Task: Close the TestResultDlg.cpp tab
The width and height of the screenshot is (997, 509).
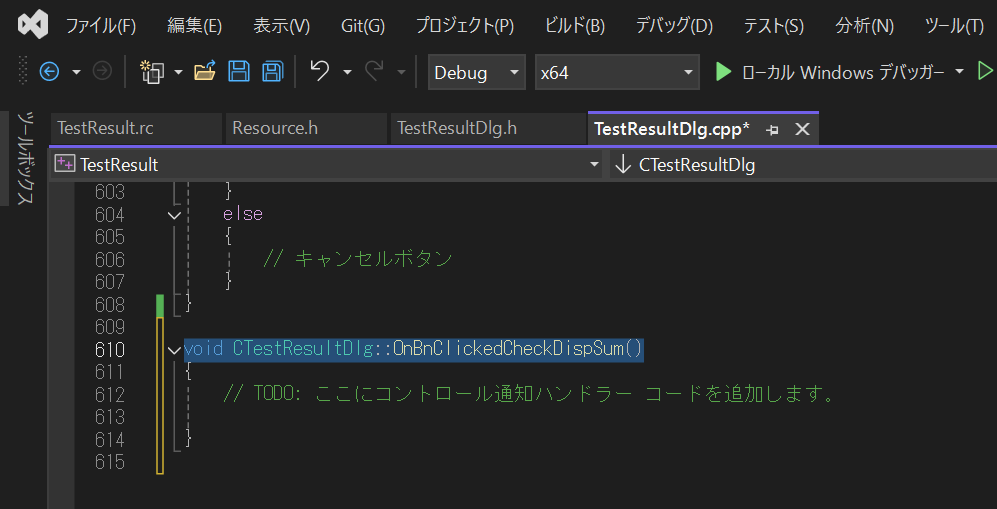Action: coord(801,129)
